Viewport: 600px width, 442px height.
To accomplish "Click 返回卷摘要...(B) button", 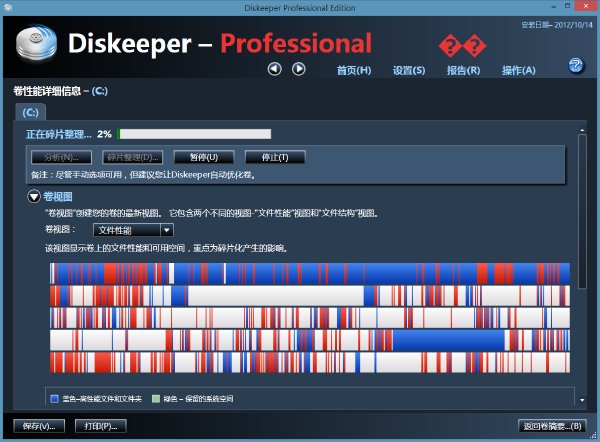I will click(x=552, y=426).
